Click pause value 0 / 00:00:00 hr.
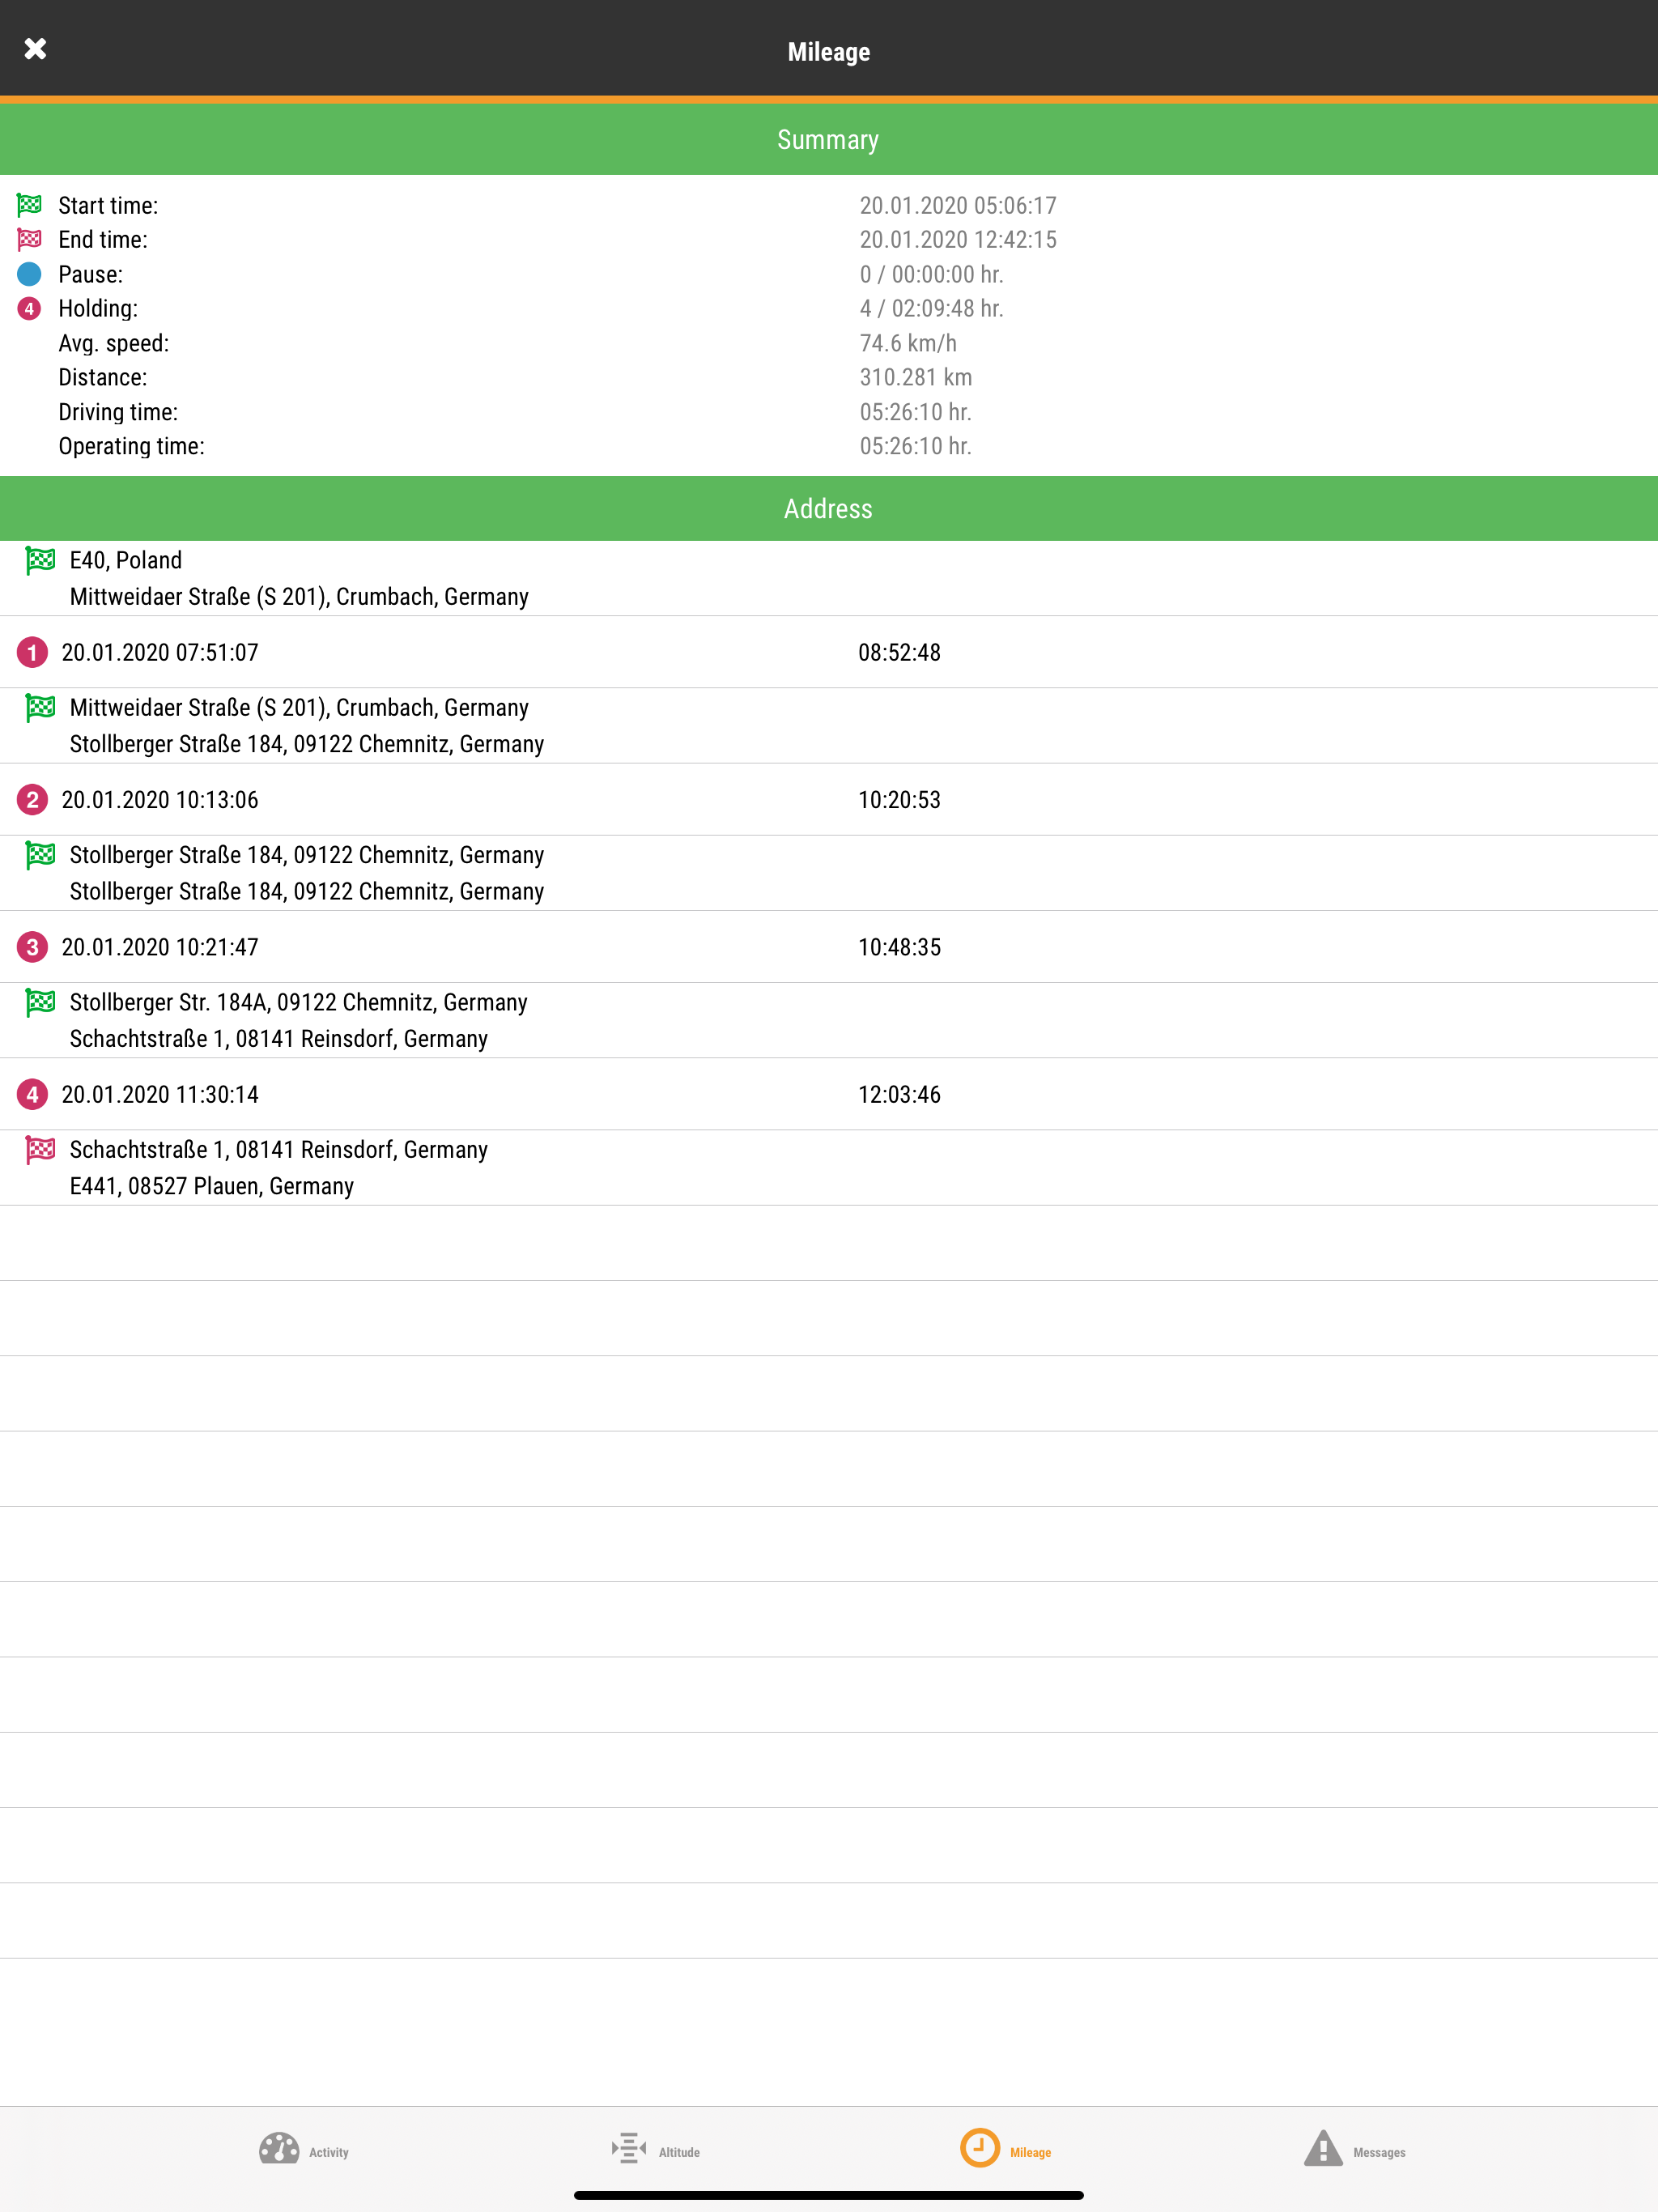1658x2212 pixels. click(x=931, y=274)
